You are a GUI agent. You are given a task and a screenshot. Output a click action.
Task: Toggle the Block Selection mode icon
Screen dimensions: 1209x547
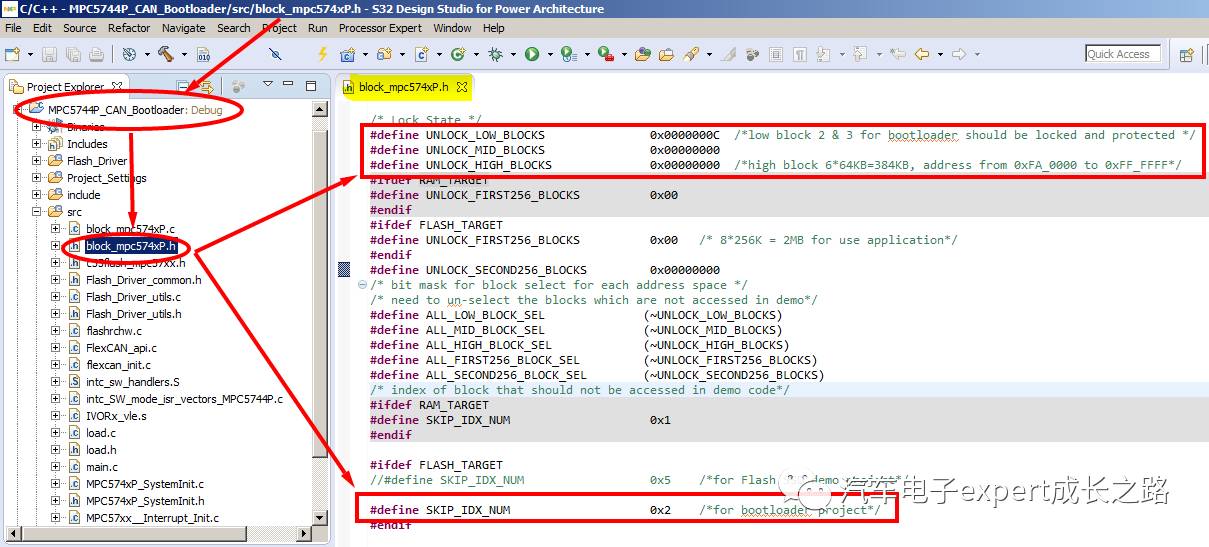tap(775, 54)
